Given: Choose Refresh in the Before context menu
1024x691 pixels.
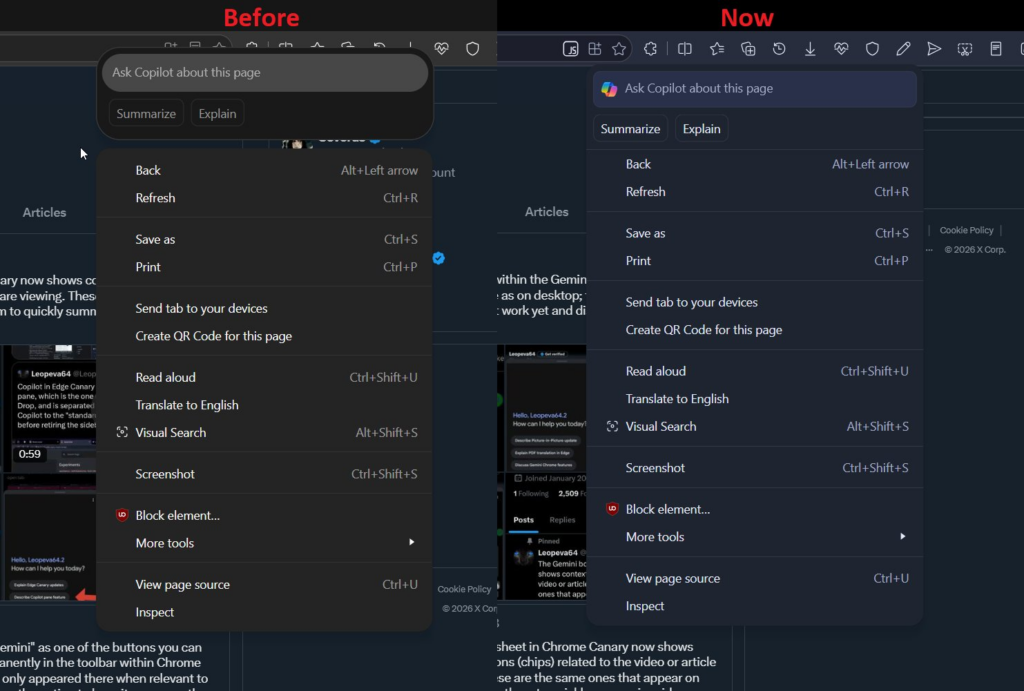Looking at the screenshot, I should click(x=265, y=198).
